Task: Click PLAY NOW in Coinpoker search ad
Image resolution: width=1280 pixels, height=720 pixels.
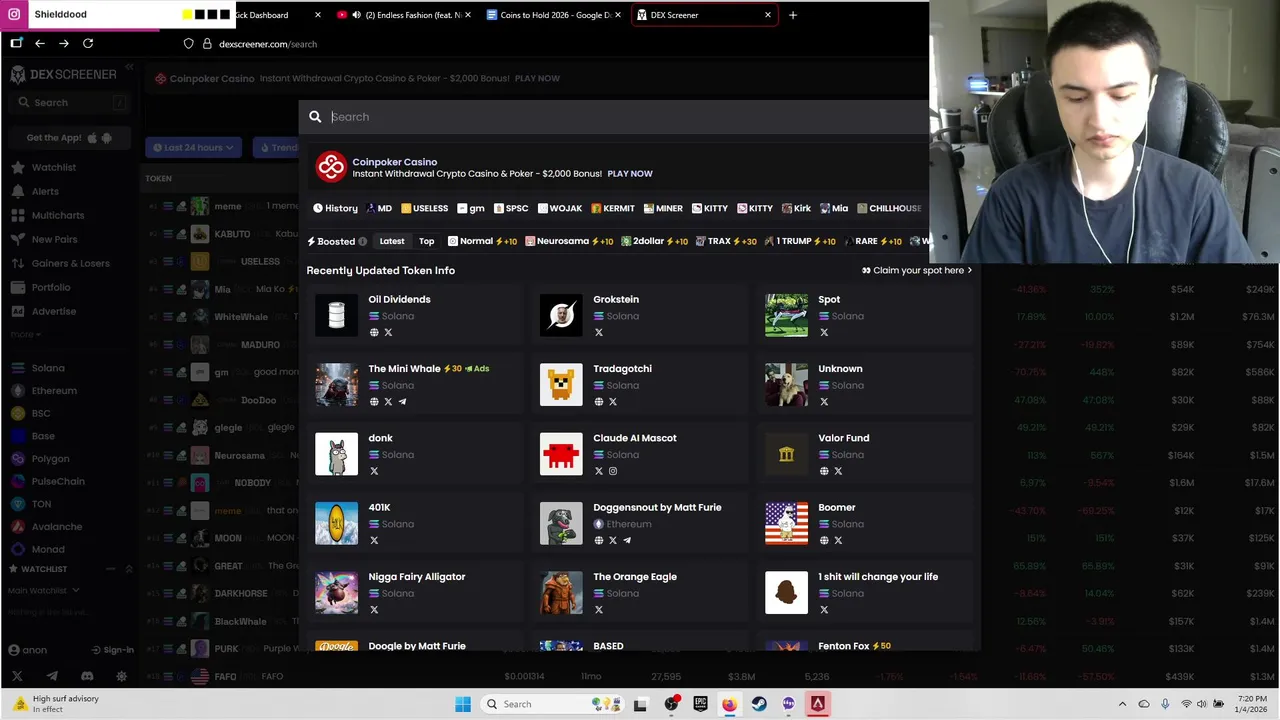Action: pos(630,174)
